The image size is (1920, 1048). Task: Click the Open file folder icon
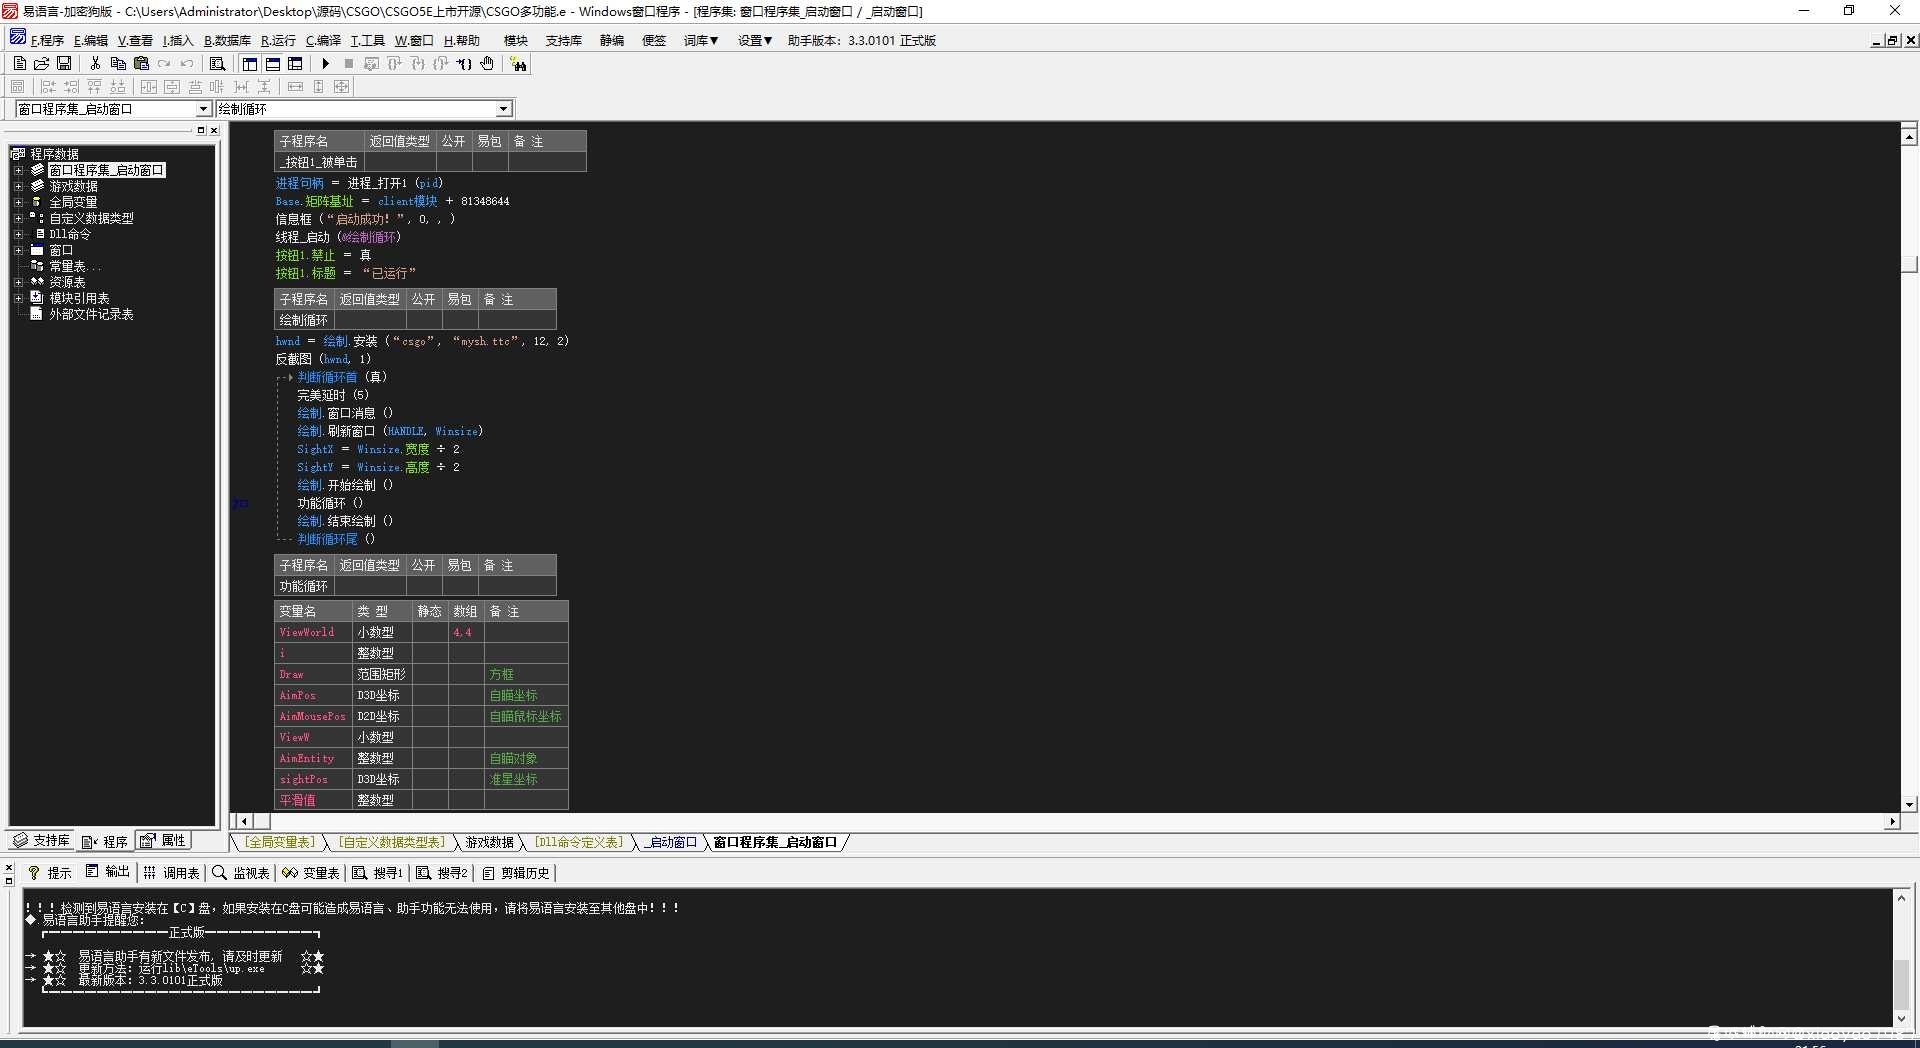(x=41, y=64)
